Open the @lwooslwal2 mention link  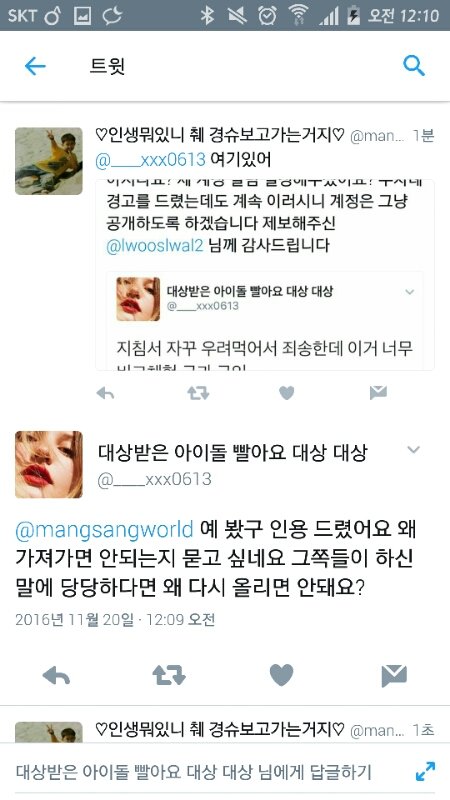(155, 245)
